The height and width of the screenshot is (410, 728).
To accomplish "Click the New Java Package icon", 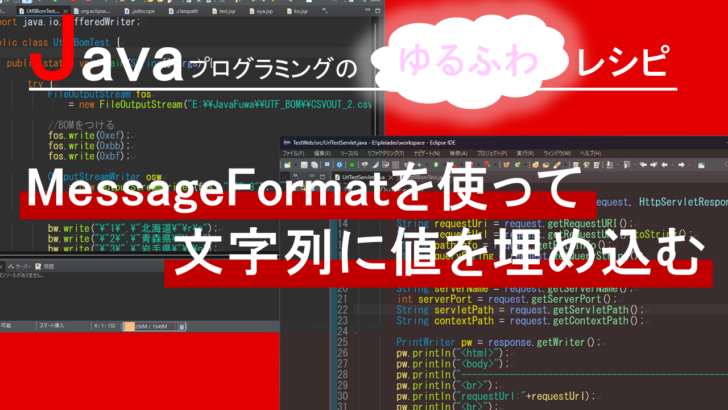I will [507, 165].
